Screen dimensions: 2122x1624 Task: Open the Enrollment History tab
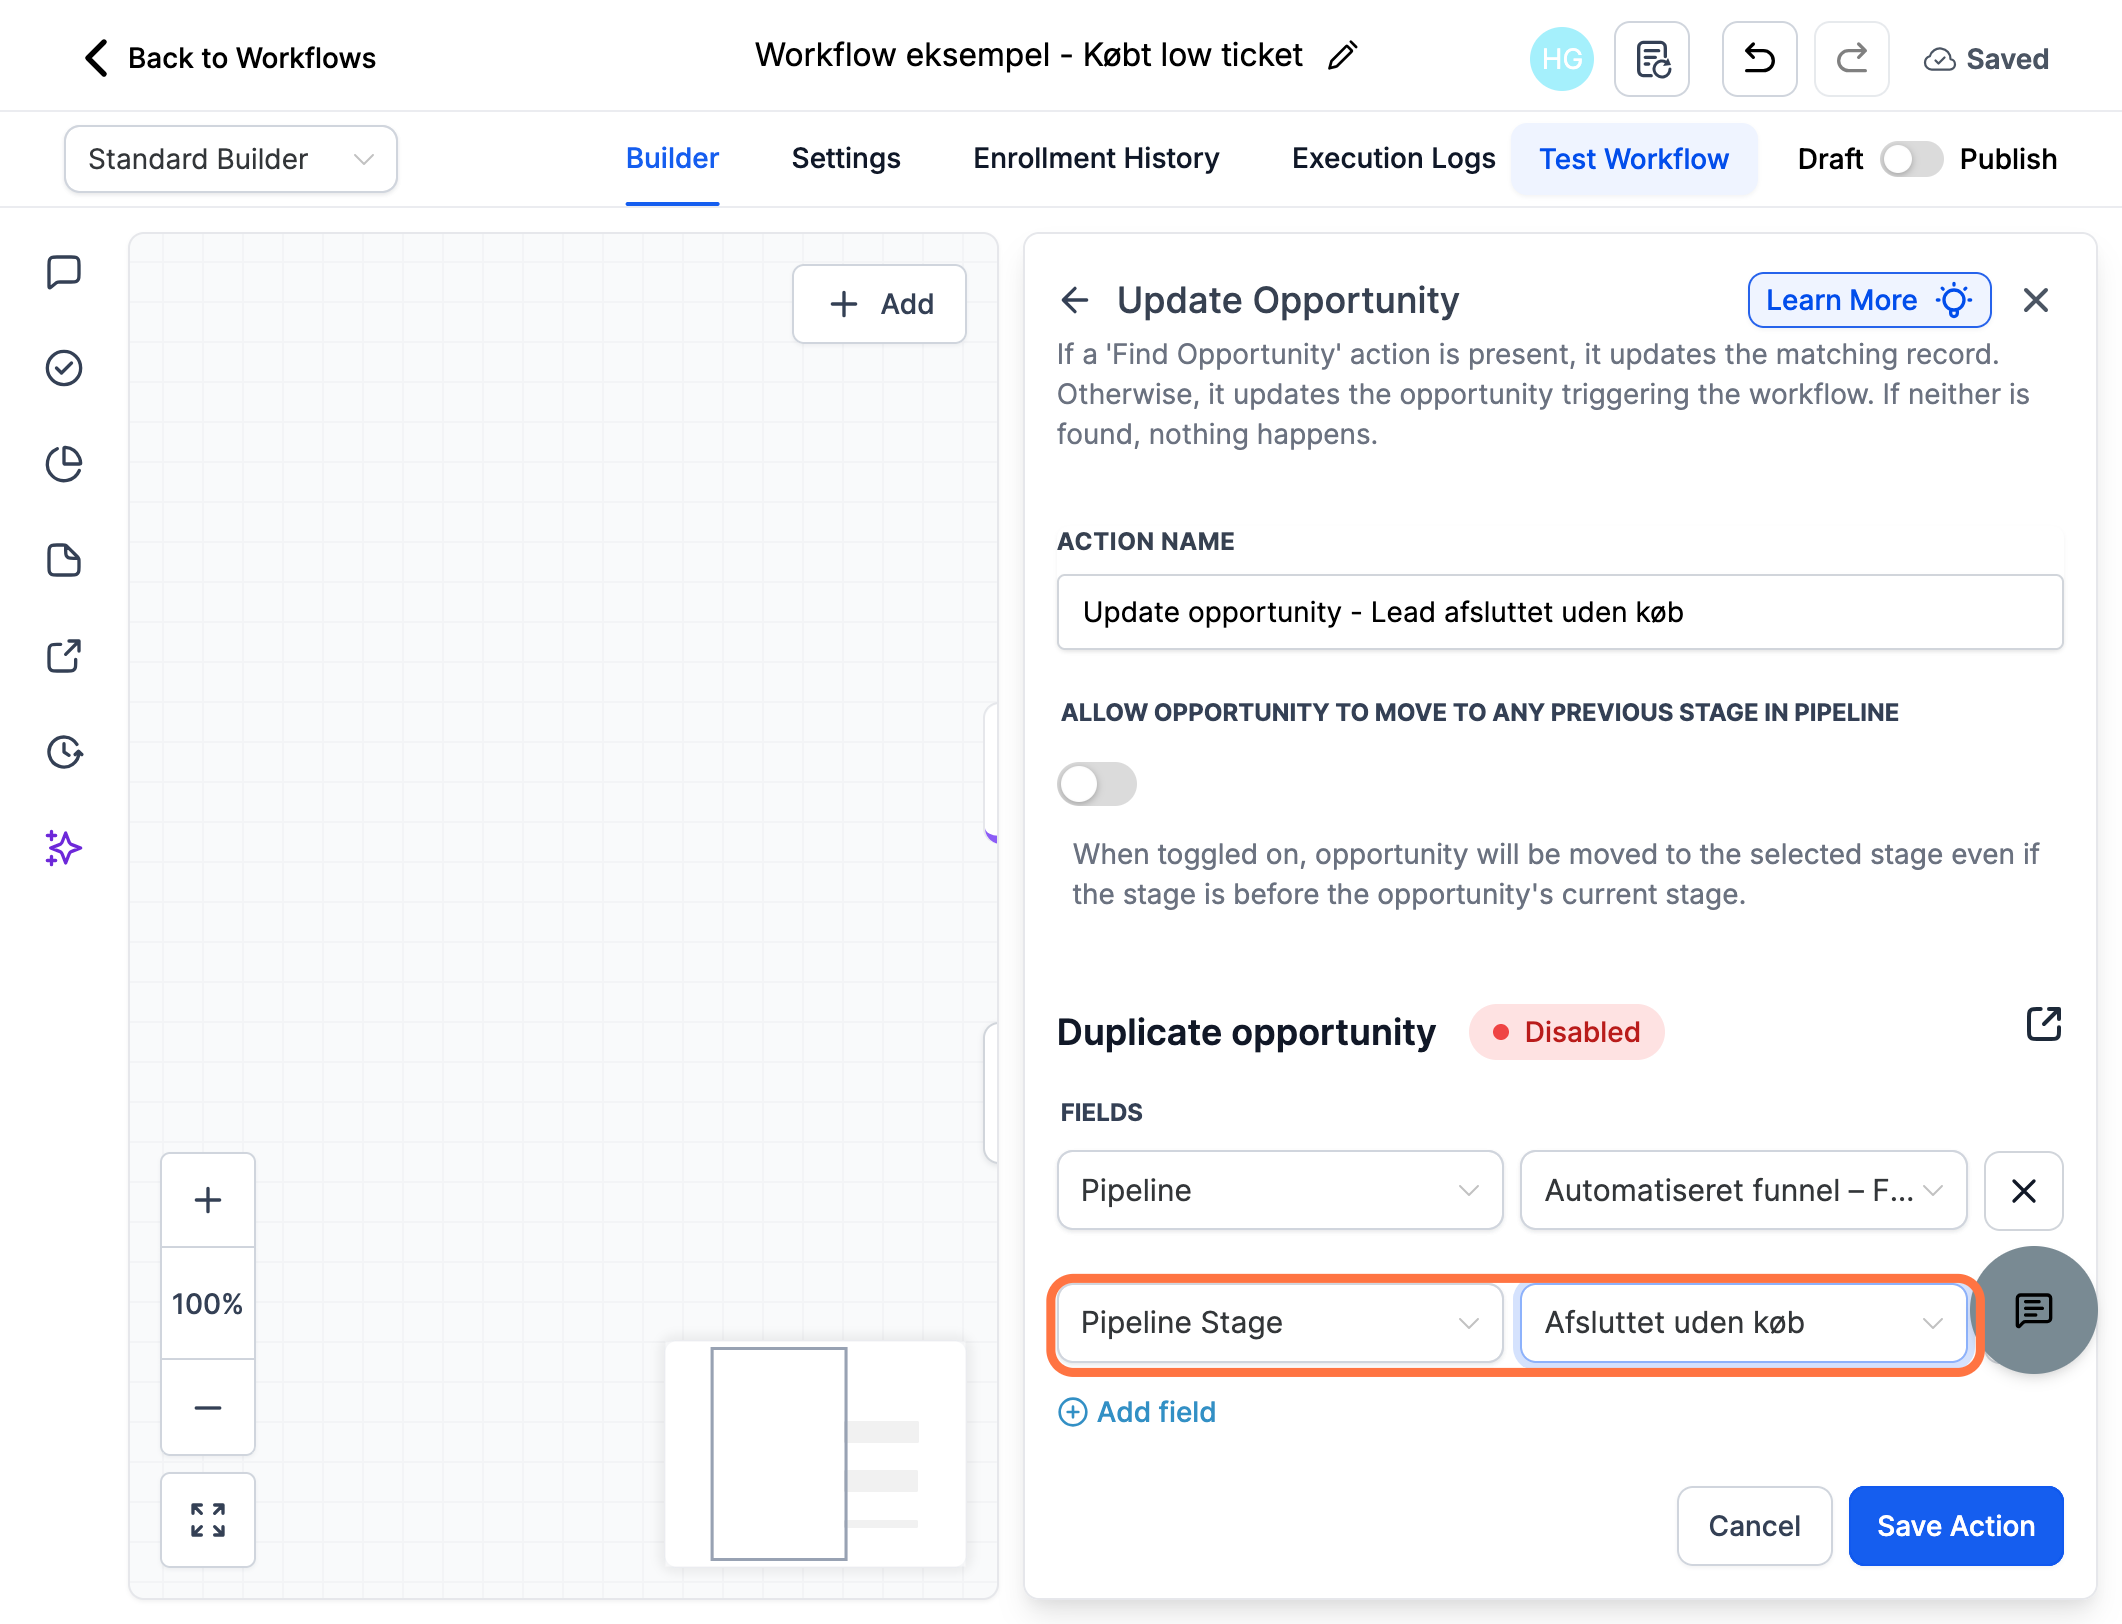1096,159
